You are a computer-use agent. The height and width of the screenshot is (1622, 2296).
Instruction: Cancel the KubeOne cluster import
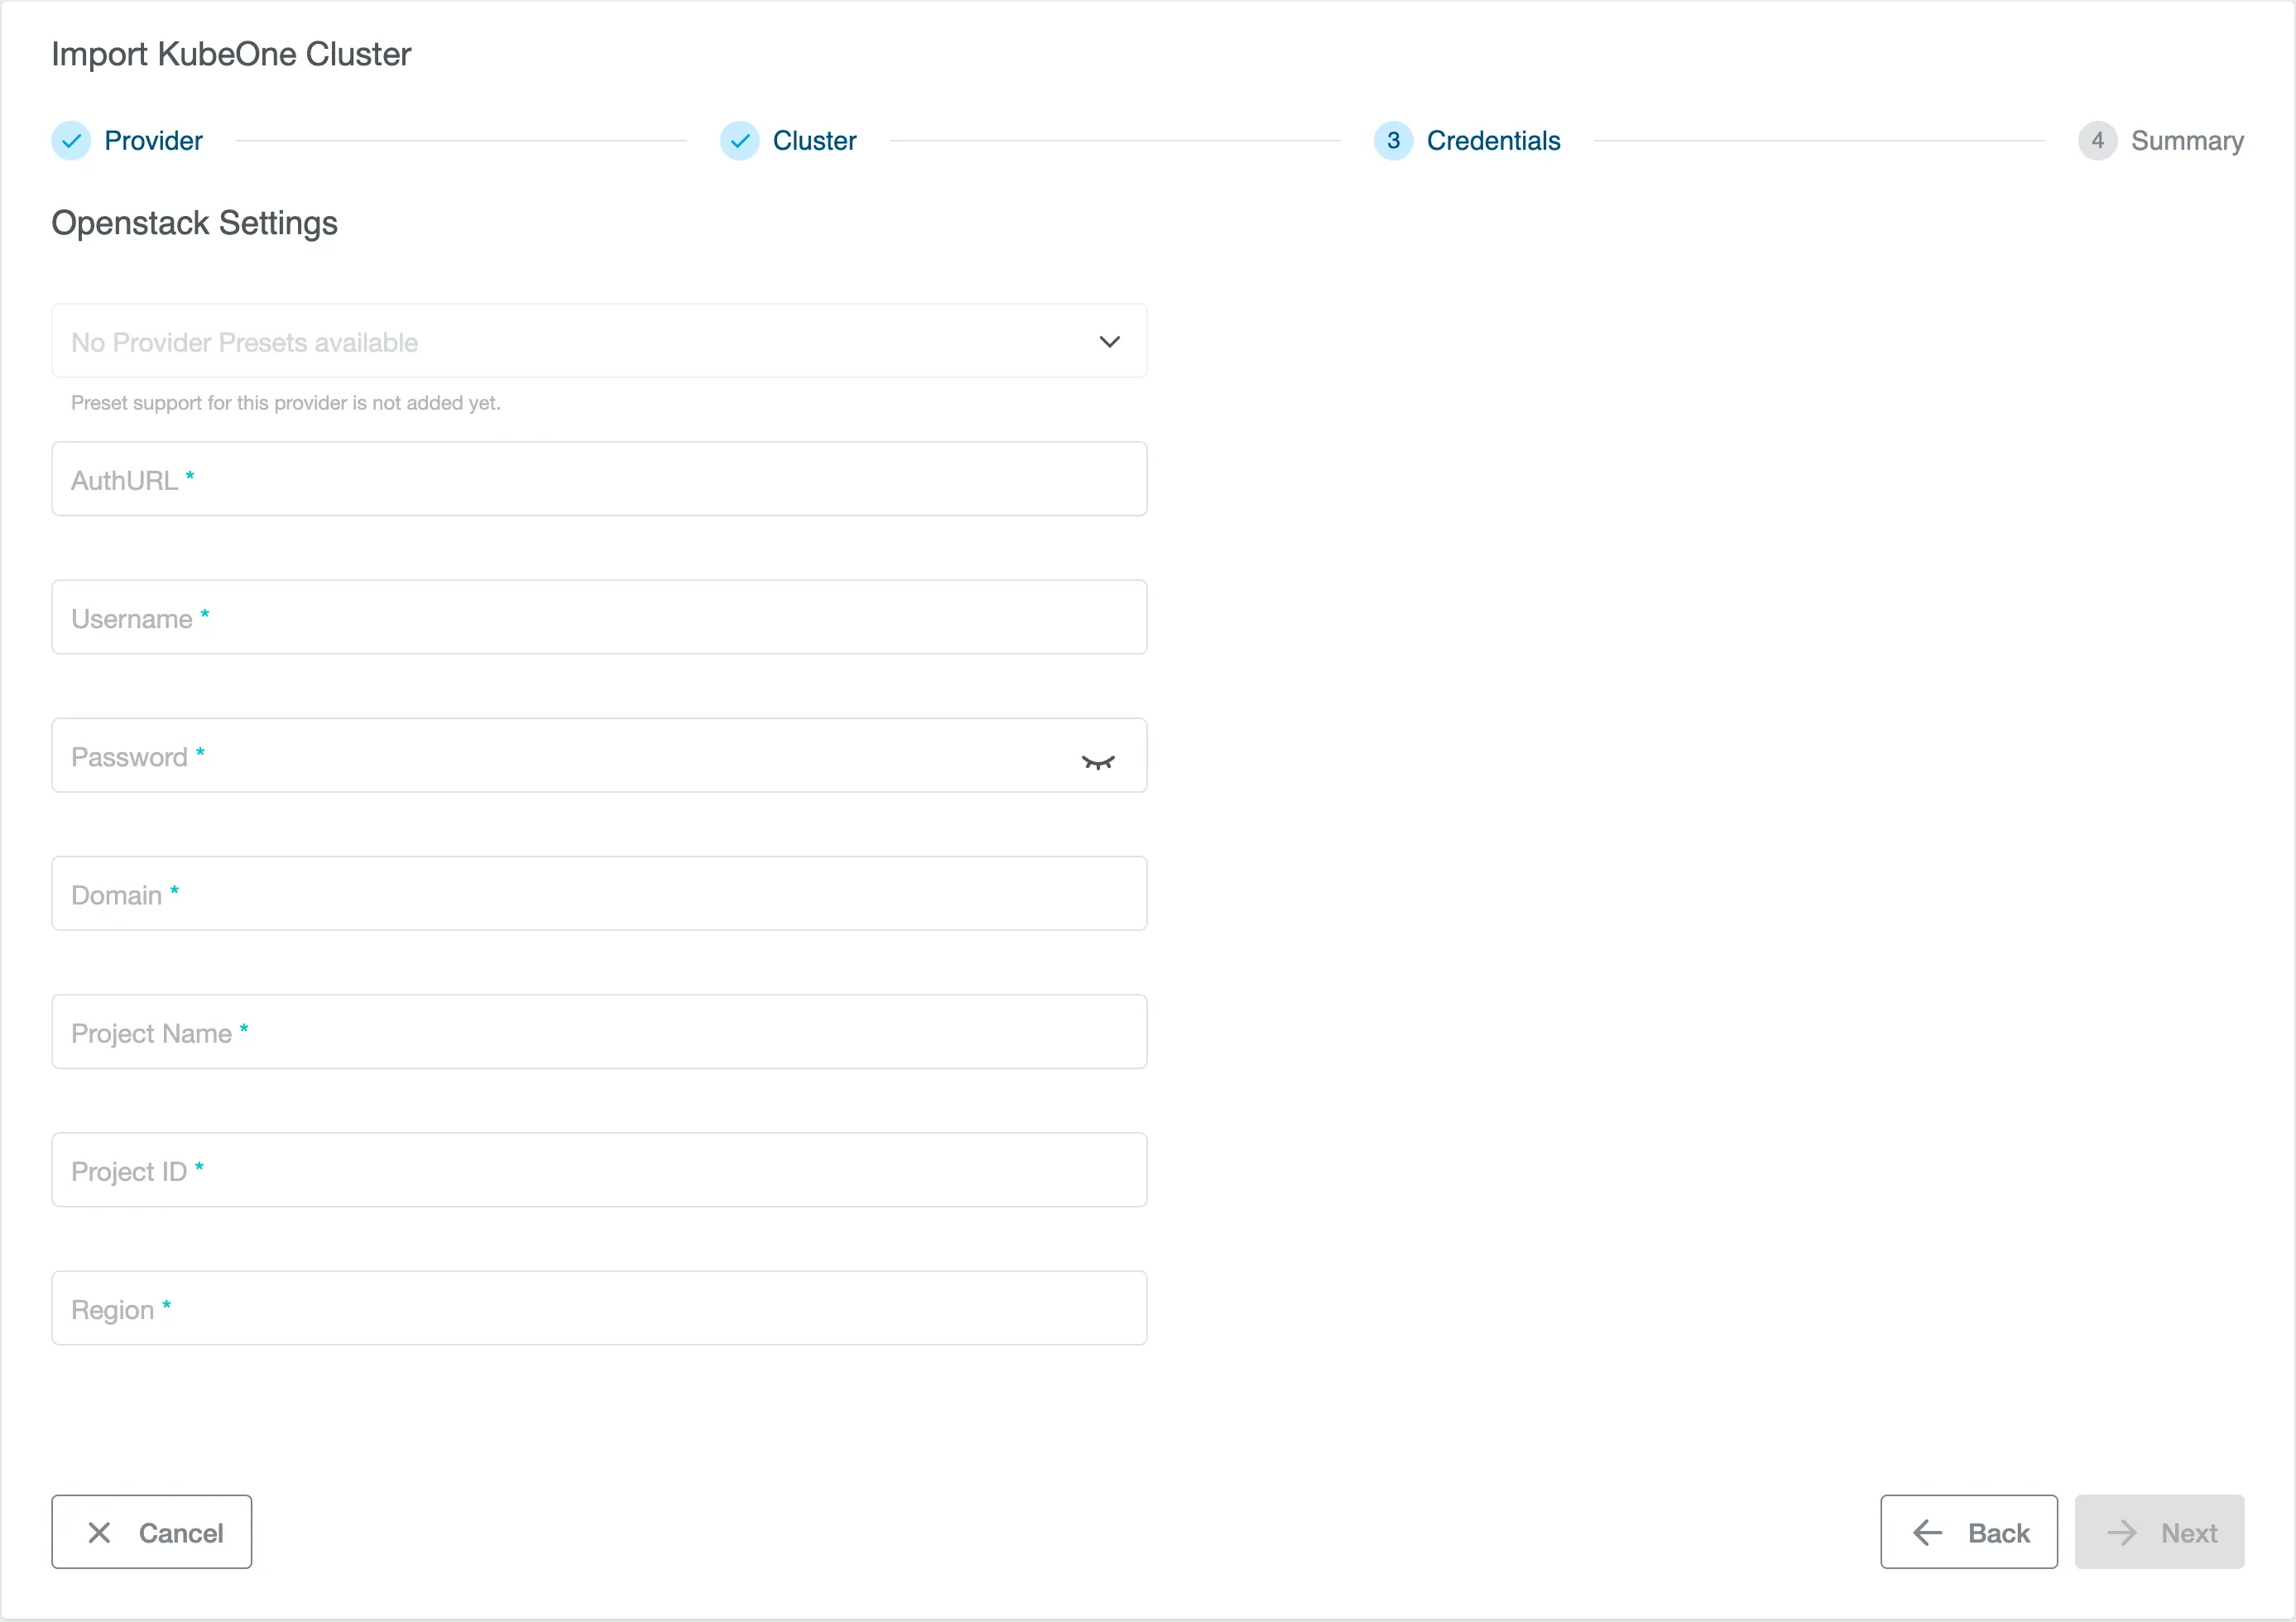click(x=151, y=1532)
